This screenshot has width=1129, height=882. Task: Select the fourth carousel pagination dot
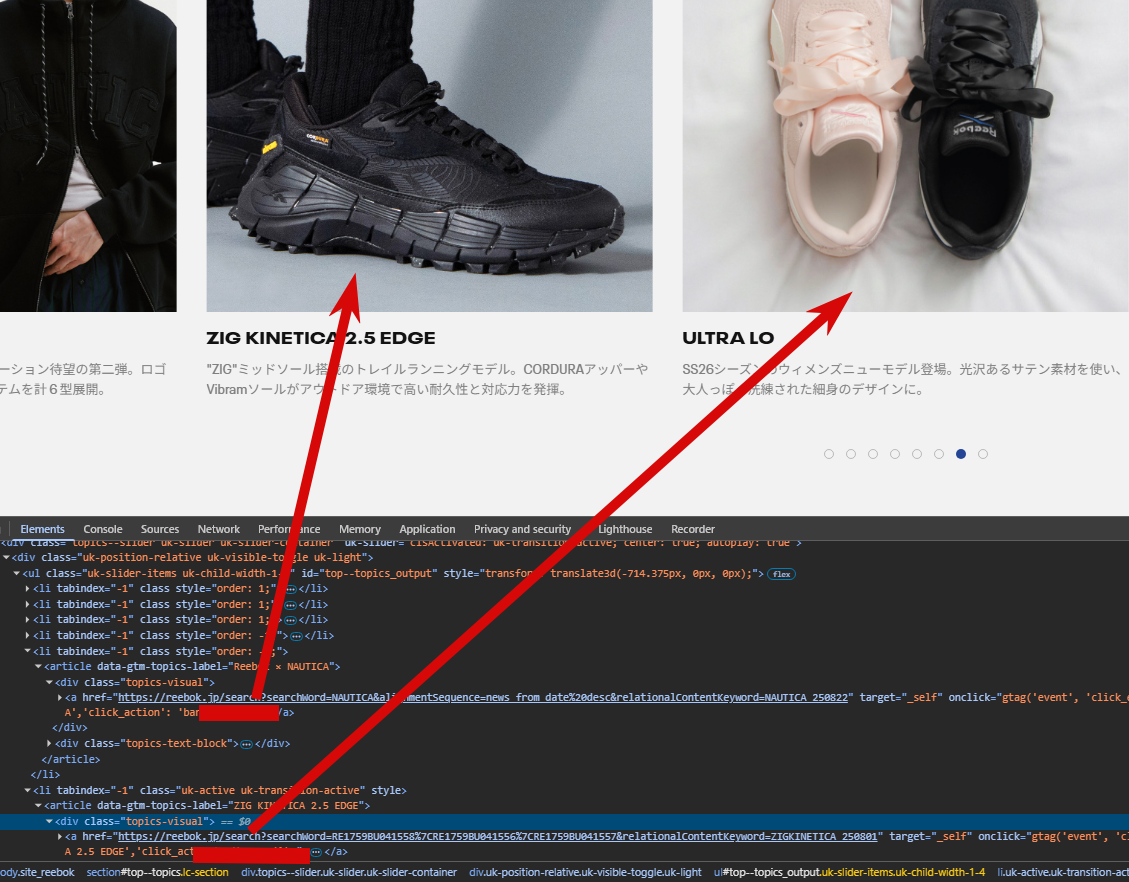(895, 454)
